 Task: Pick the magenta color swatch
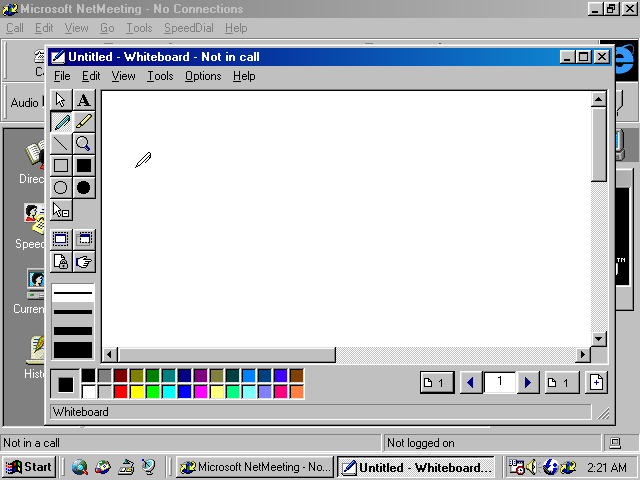click(201, 392)
